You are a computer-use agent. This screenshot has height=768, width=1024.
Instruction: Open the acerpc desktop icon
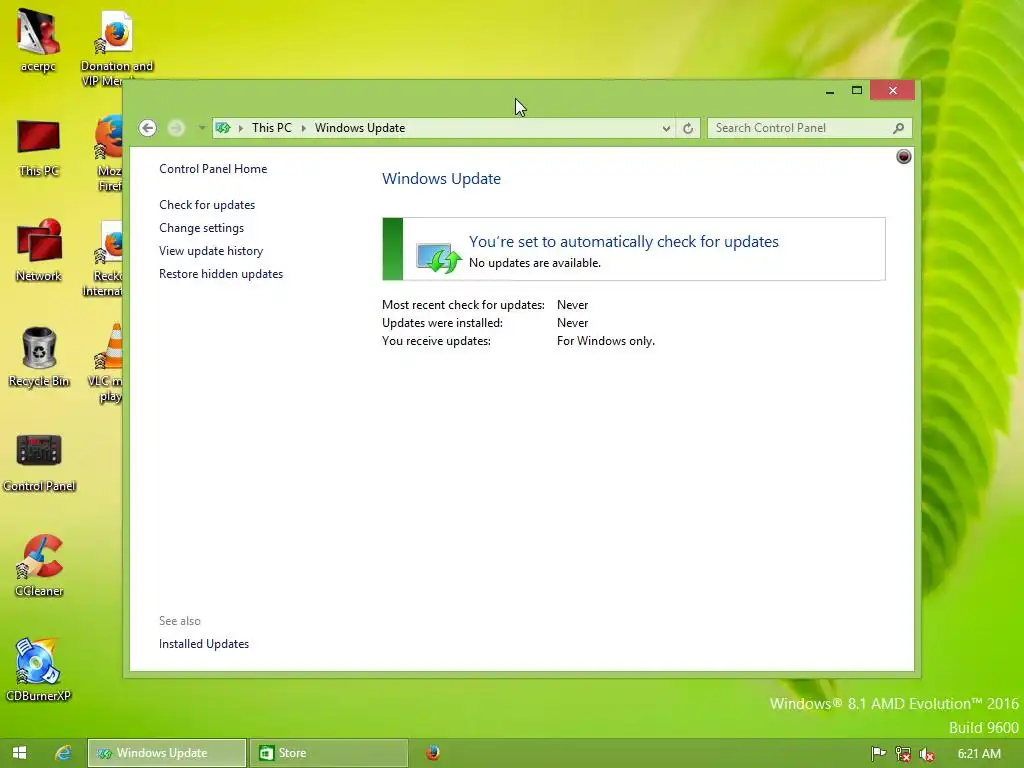tap(38, 40)
